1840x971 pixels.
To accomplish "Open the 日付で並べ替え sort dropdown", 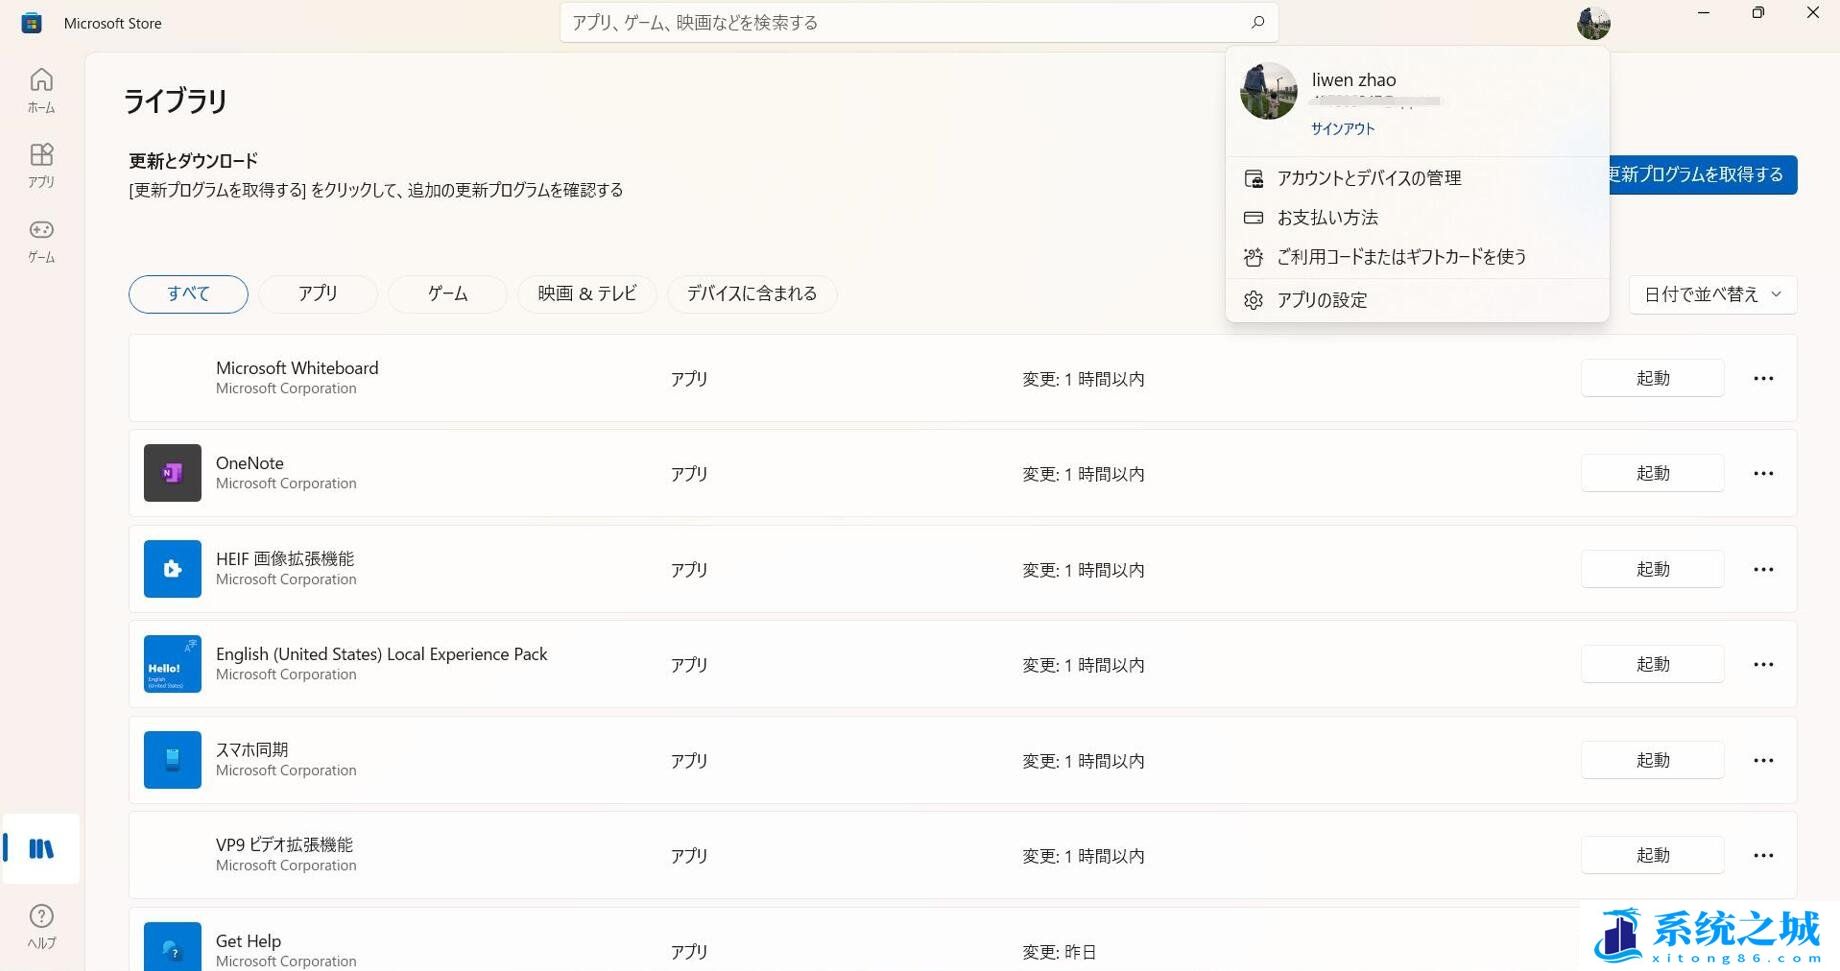I will (x=1711, y=293).
